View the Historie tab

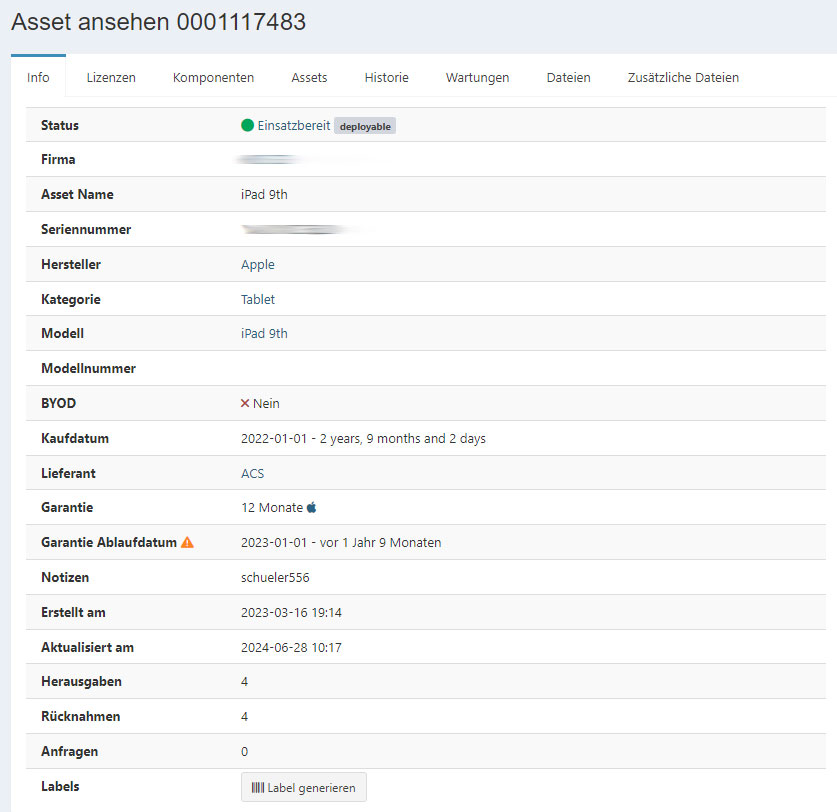(x=386, y=76)
